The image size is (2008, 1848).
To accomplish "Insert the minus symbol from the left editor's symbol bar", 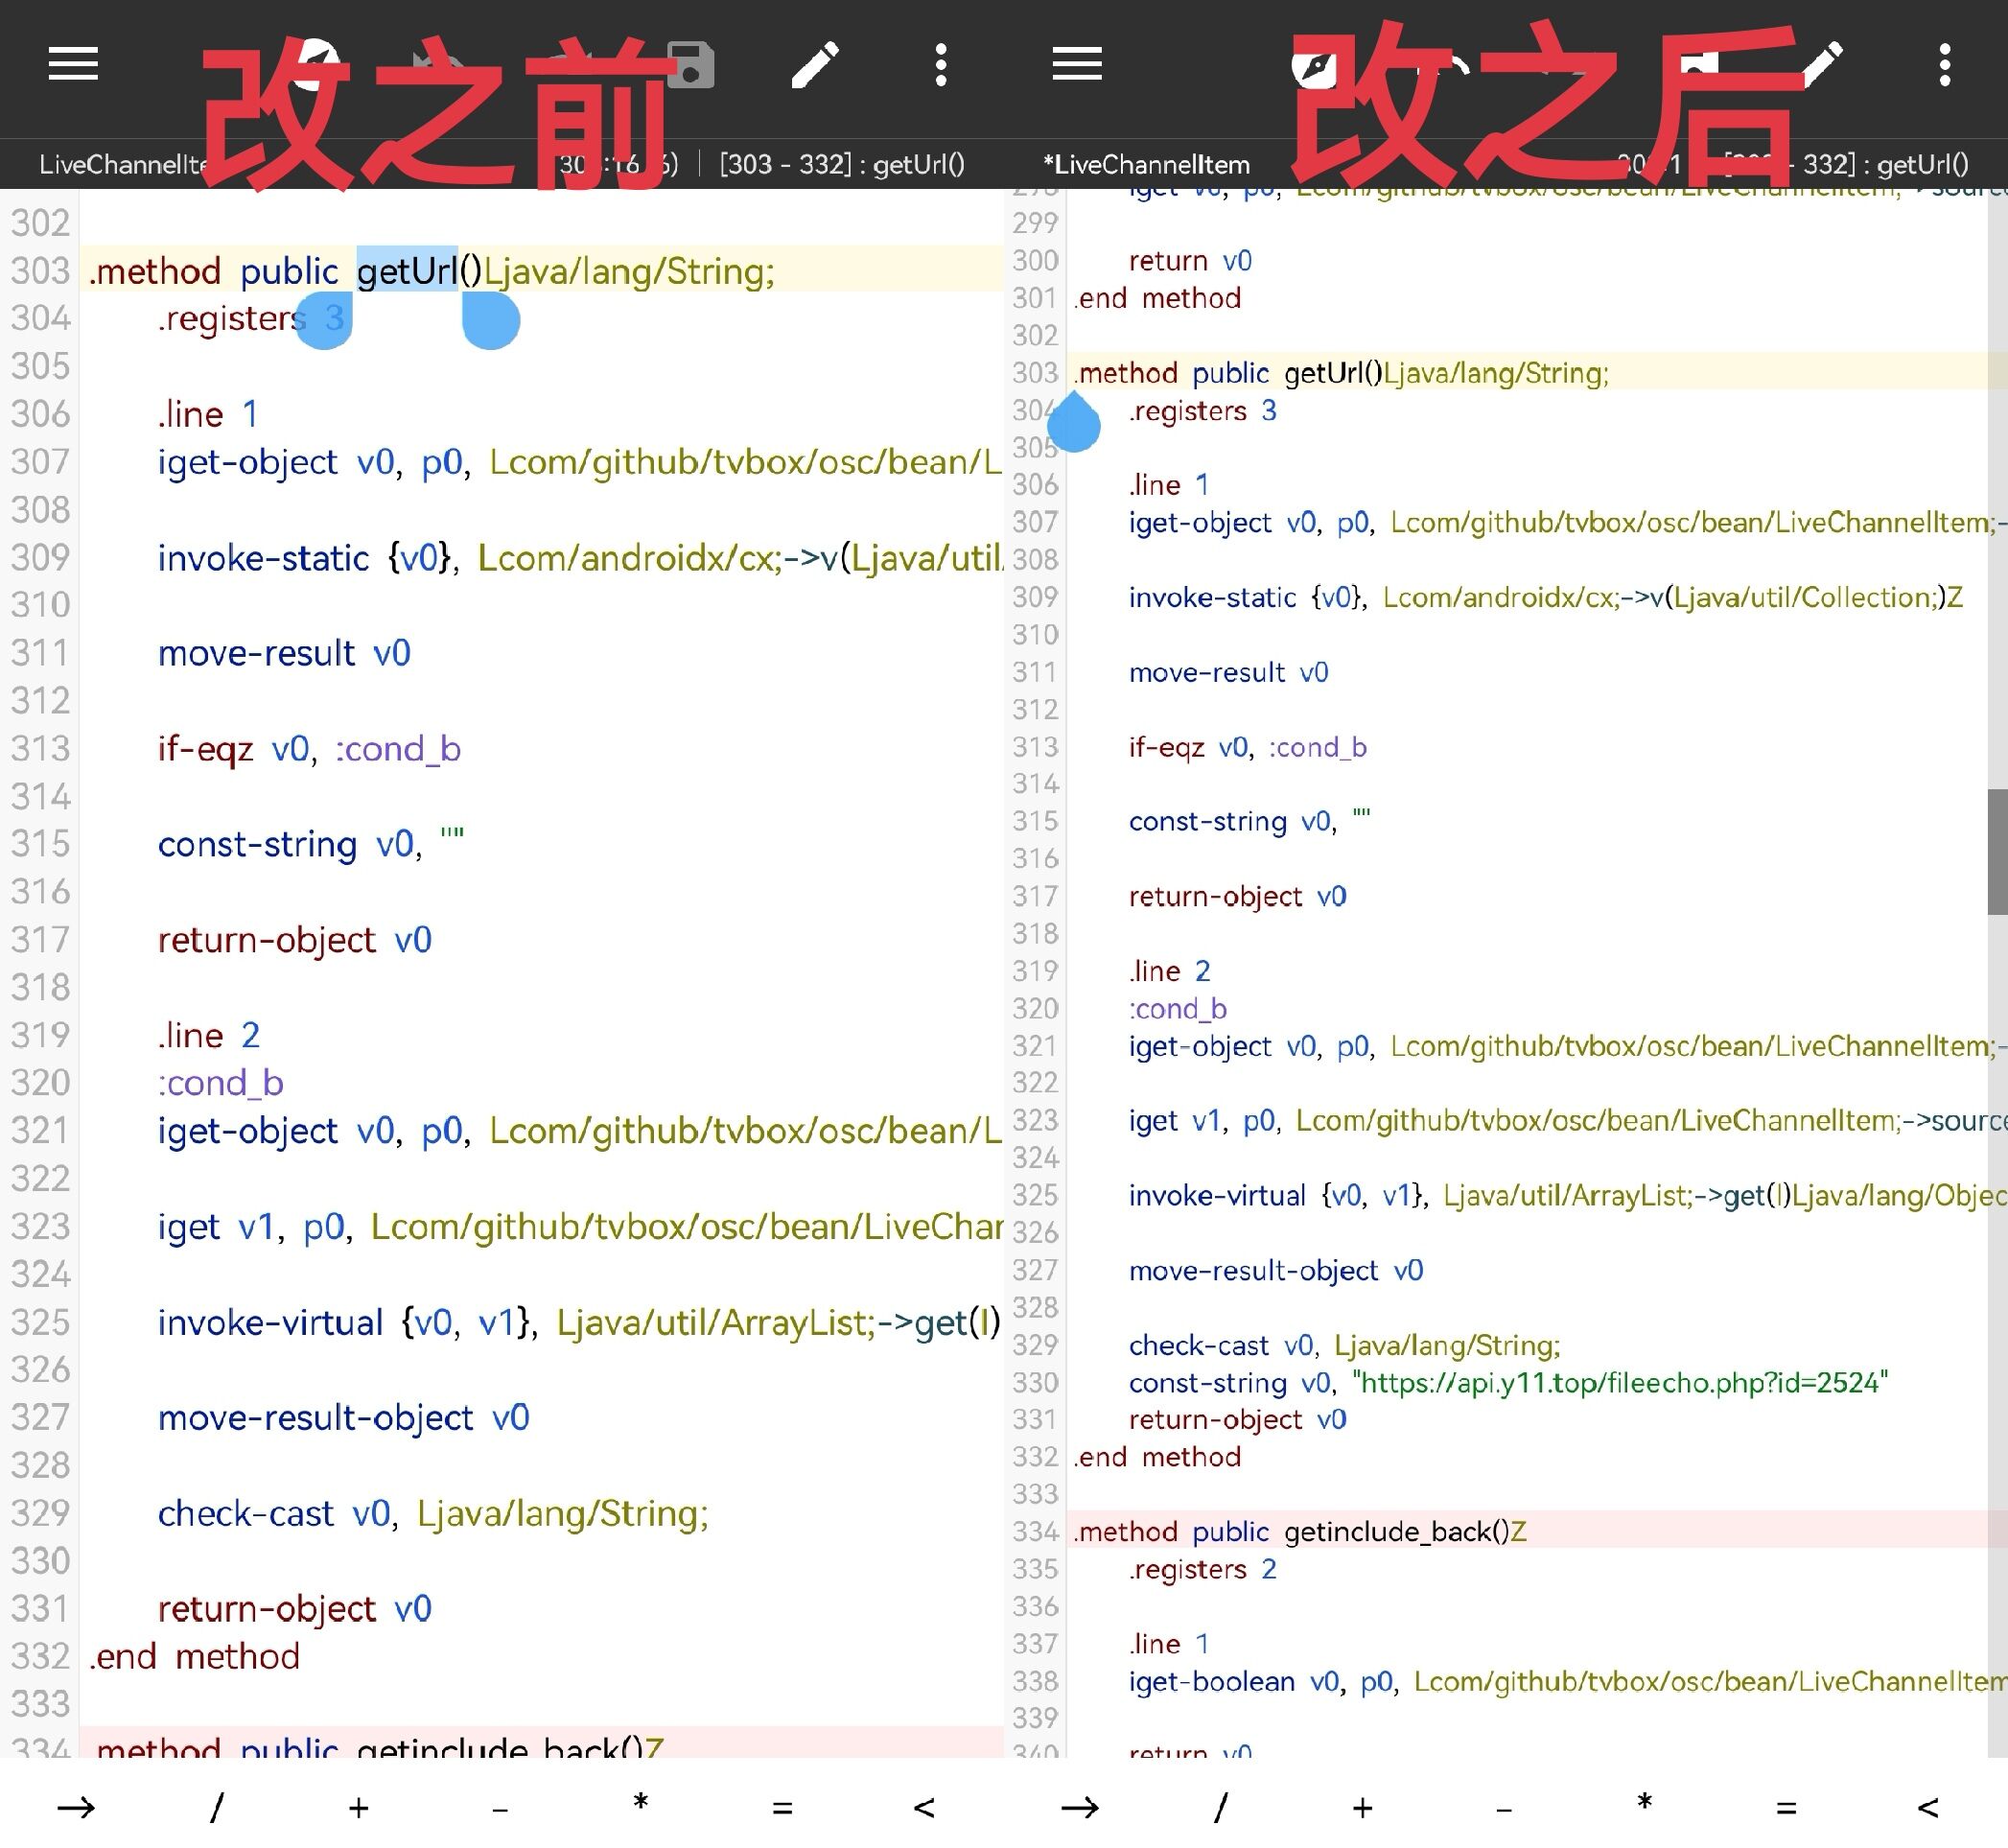I will 500,1808.
